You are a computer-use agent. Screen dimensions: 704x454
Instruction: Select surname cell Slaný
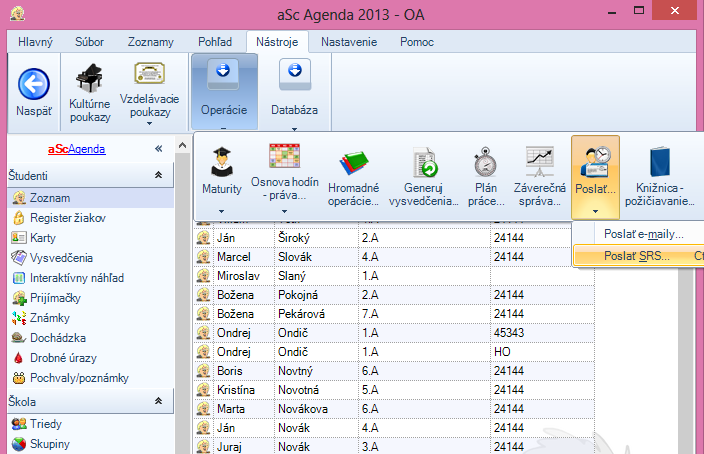[316, 276]
